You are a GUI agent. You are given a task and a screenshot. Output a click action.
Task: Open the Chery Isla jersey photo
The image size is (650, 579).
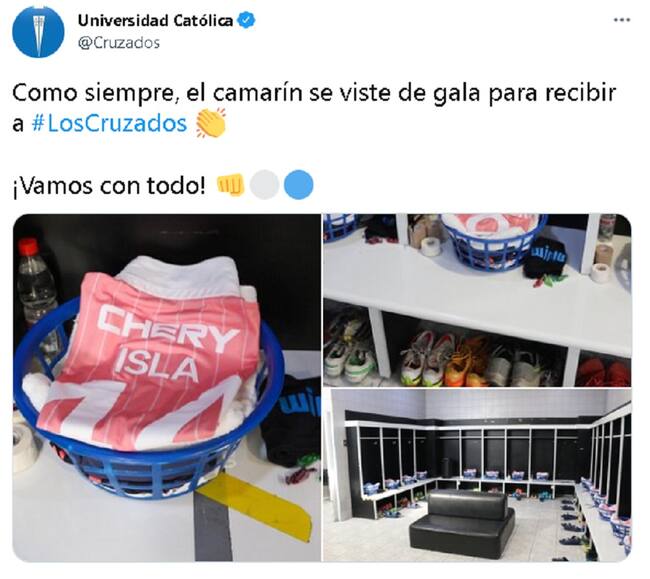[167, 388]
